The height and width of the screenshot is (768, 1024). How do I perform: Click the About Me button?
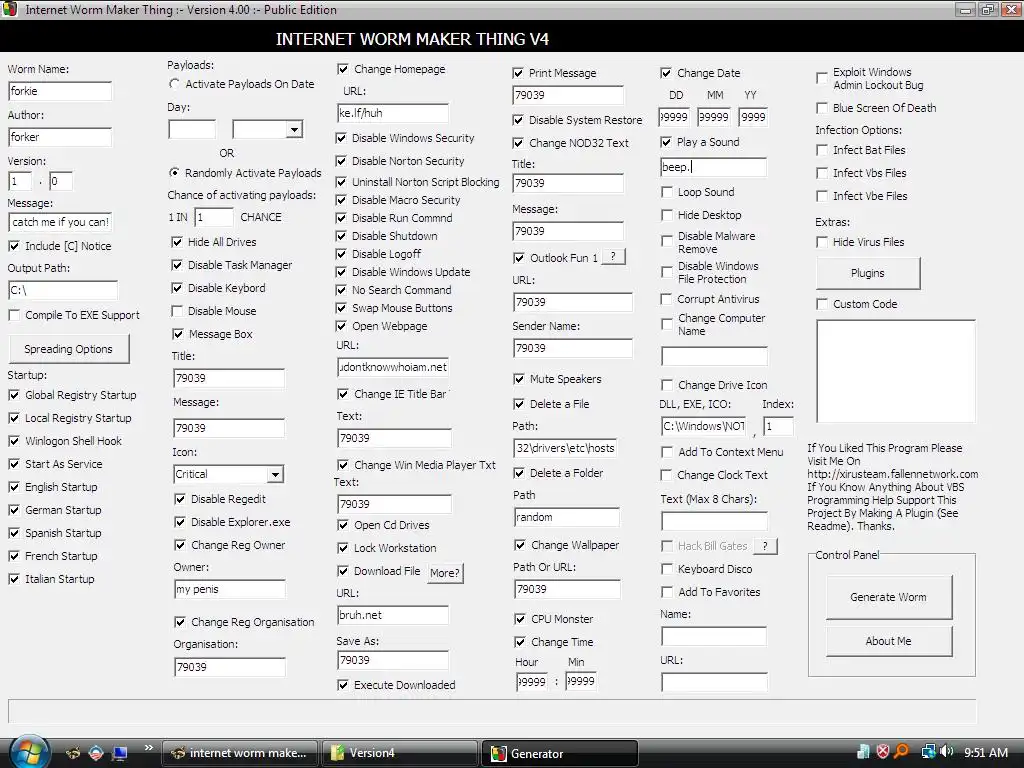tap(888, 641)
